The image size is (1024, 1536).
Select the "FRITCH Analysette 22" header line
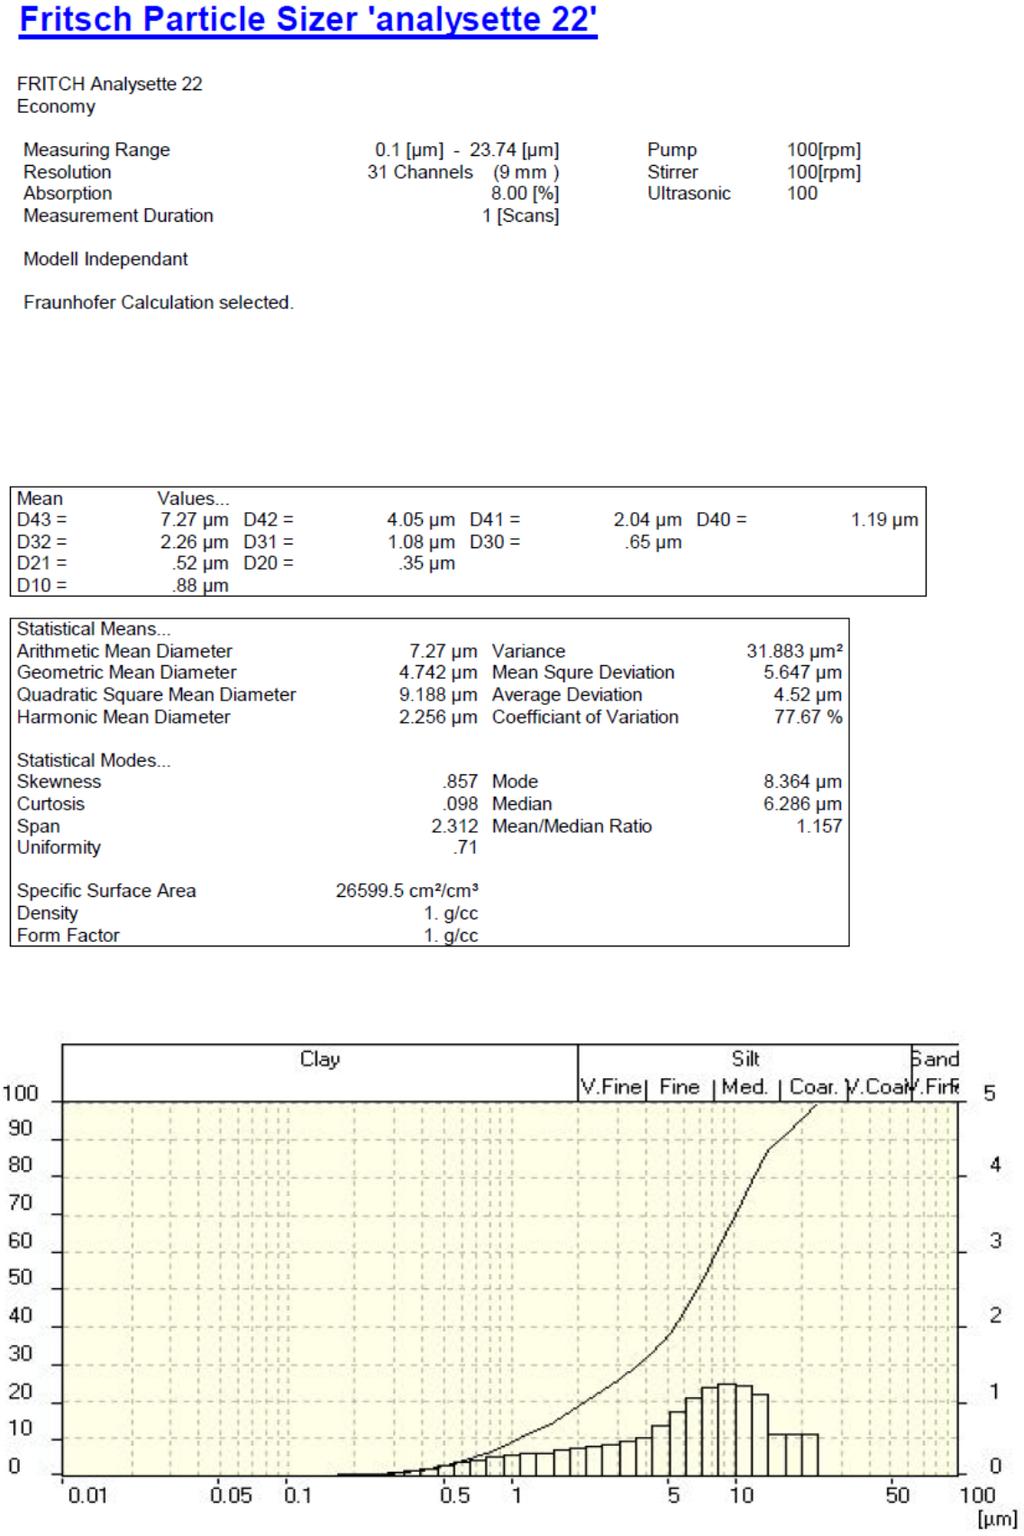(x=110, y=84)
